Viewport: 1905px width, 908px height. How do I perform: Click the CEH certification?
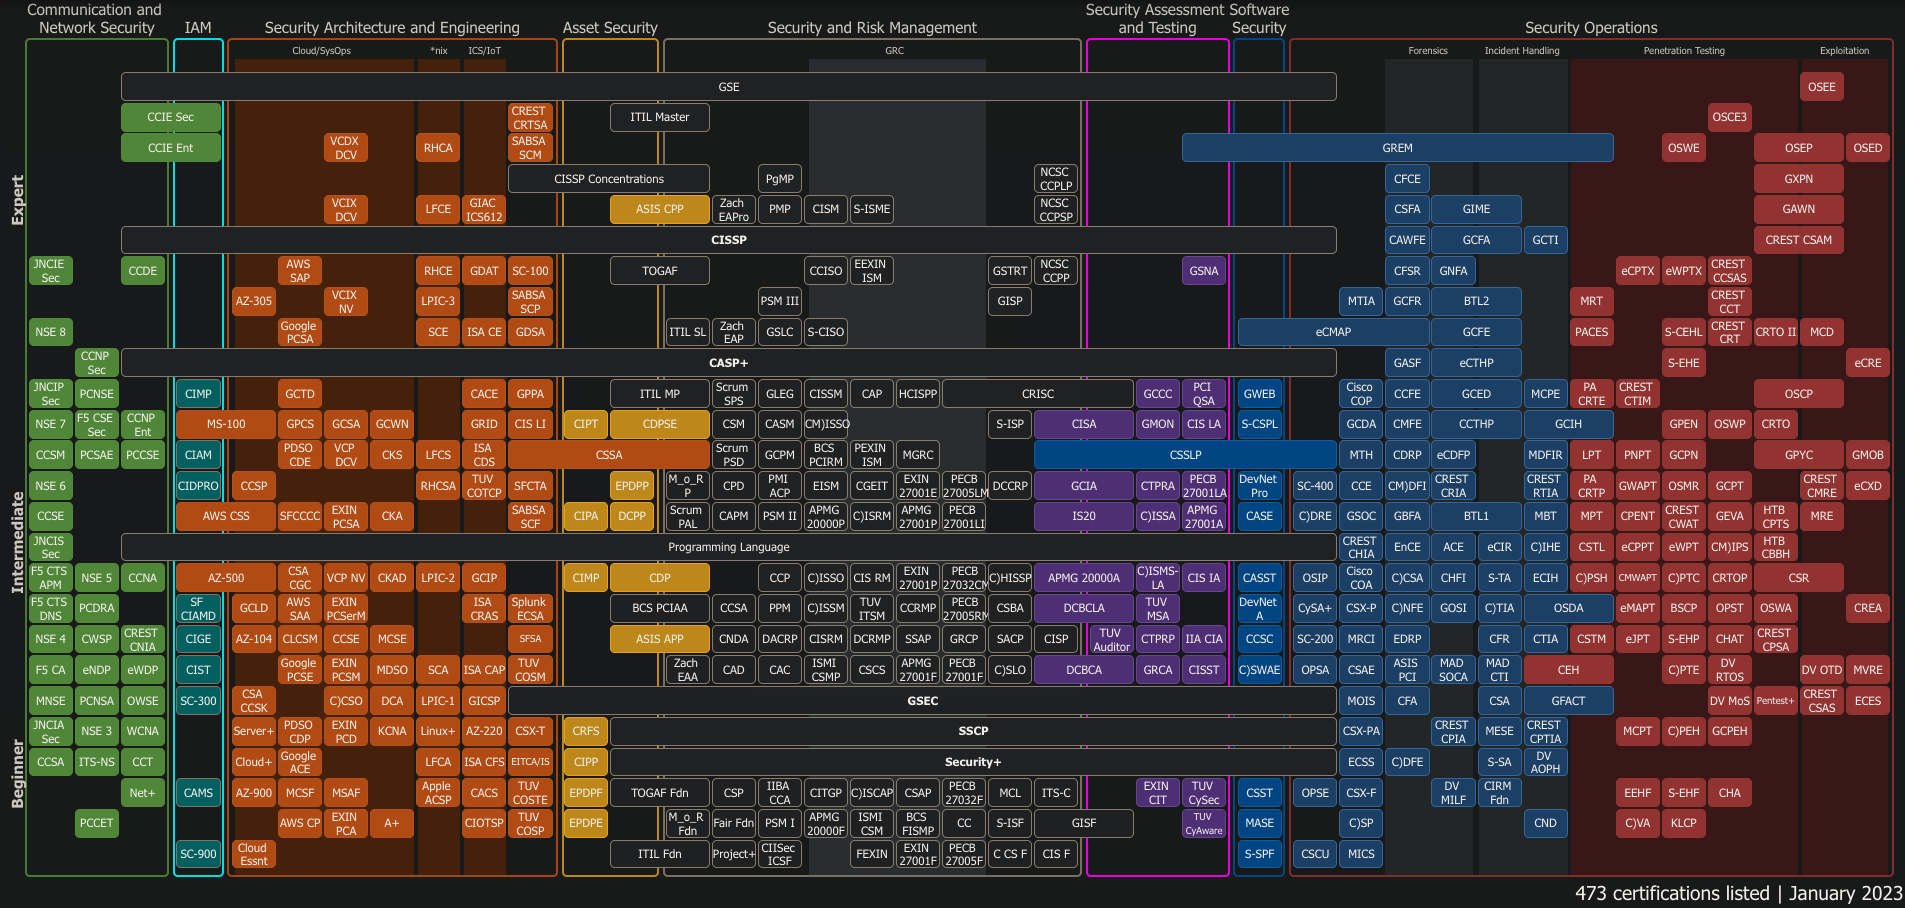(x=1569, y=670)
